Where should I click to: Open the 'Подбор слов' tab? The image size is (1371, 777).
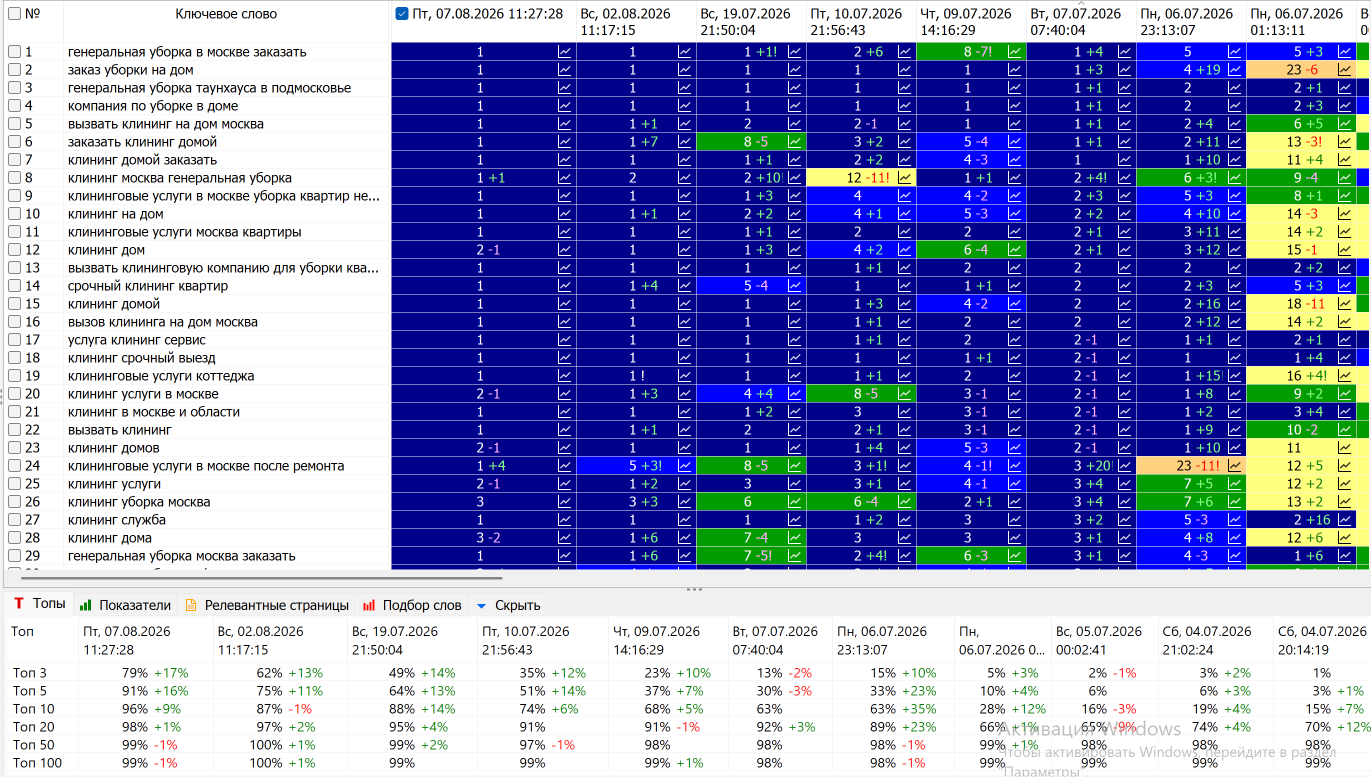pyautogui.click(x=412, y=605)
